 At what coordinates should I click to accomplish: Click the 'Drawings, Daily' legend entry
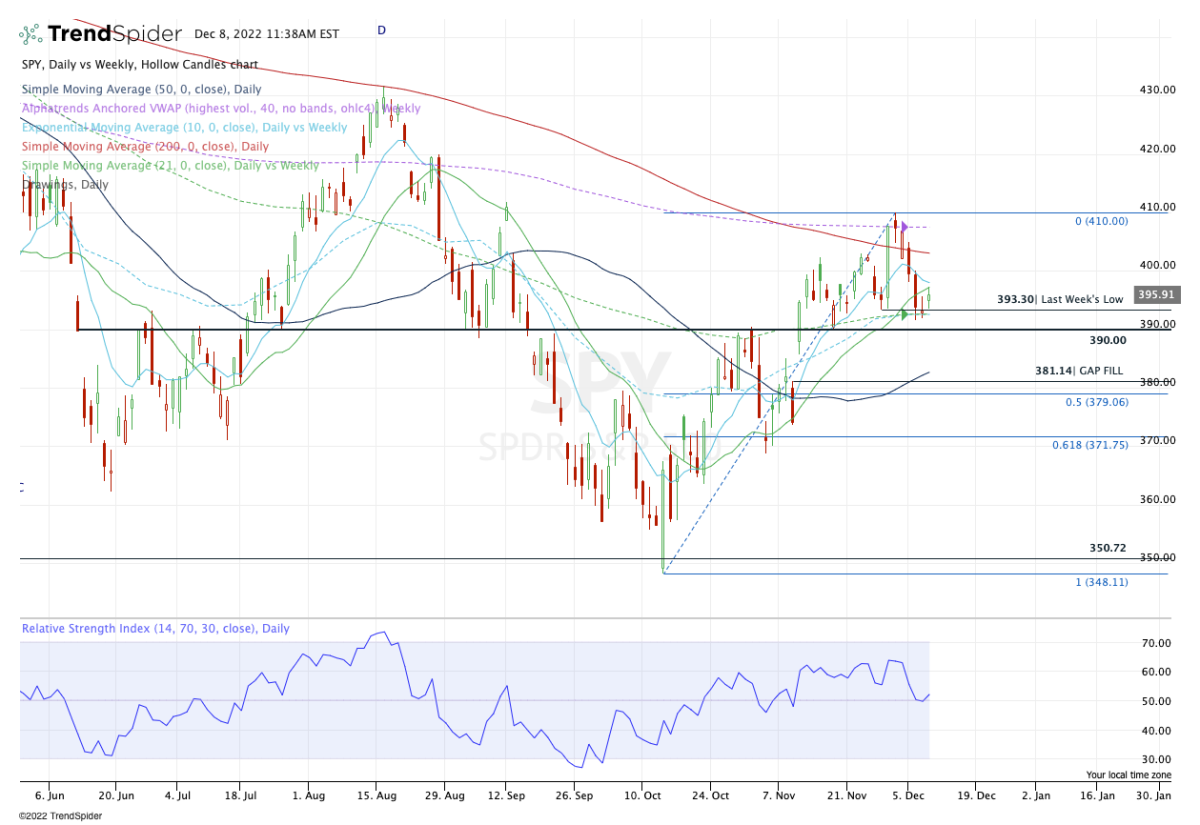(65, 184)
